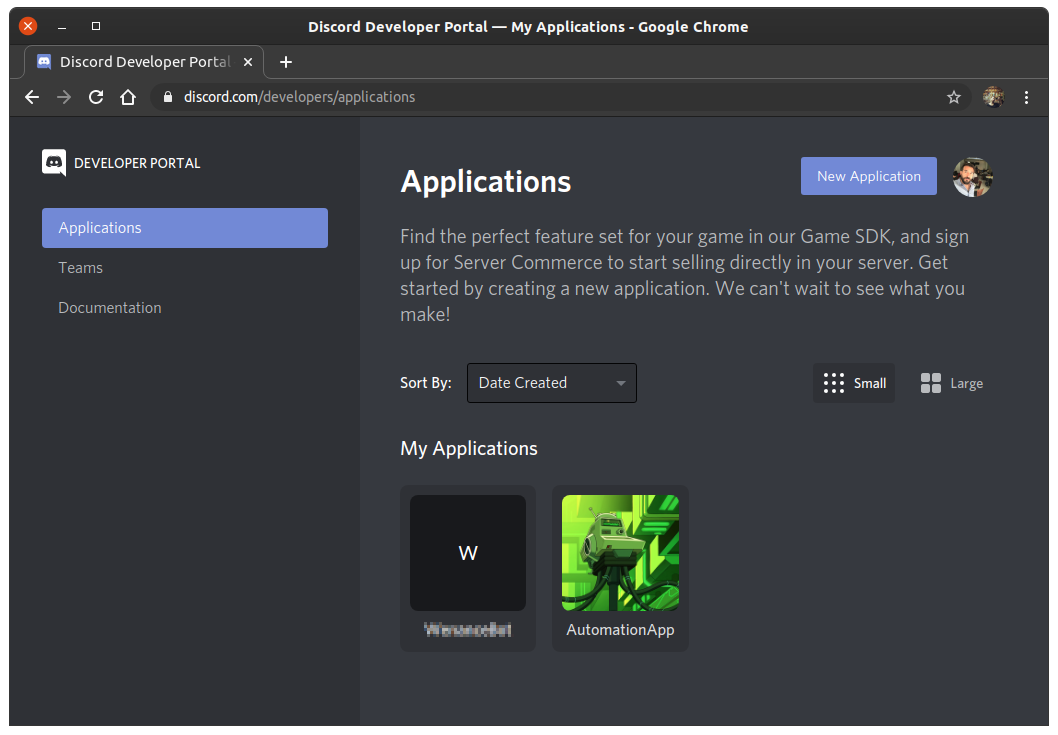Click the My Applications section heading
Screen dimensions: 1058x735
pos(469,449)
